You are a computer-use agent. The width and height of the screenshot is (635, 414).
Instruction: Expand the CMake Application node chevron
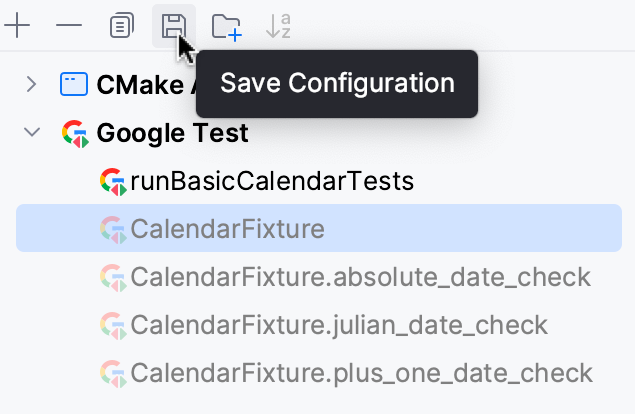tap(31, 84)
